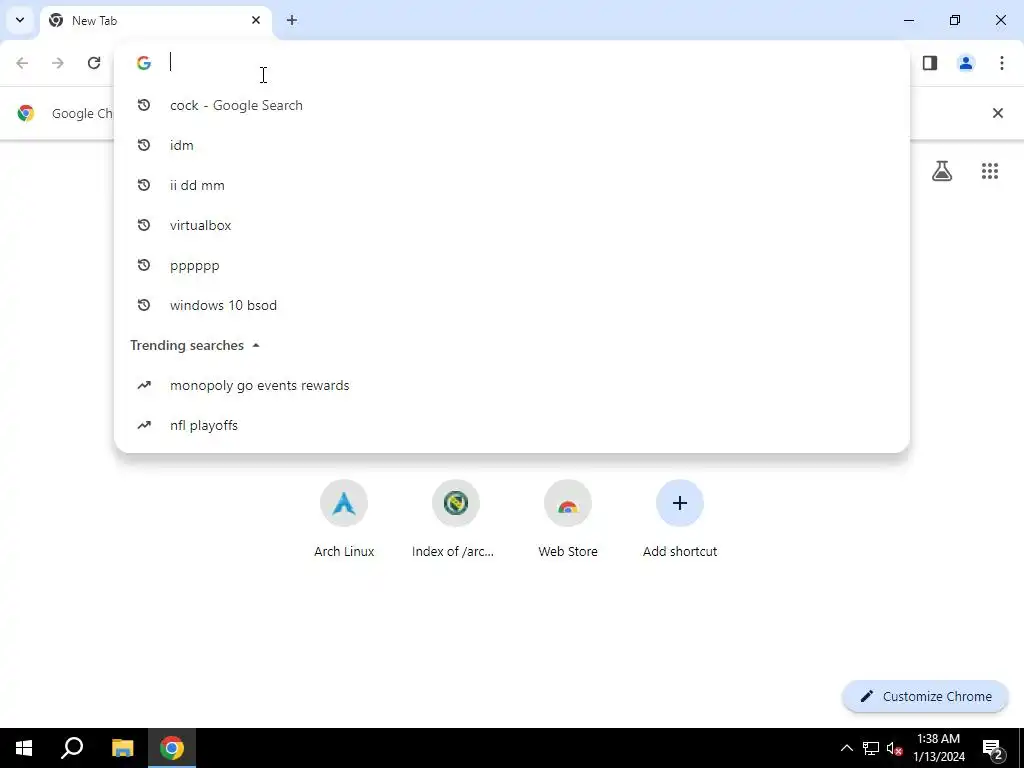Open Windows taskbar search
The image size is (1024, 768).
(x=72, y=748)
